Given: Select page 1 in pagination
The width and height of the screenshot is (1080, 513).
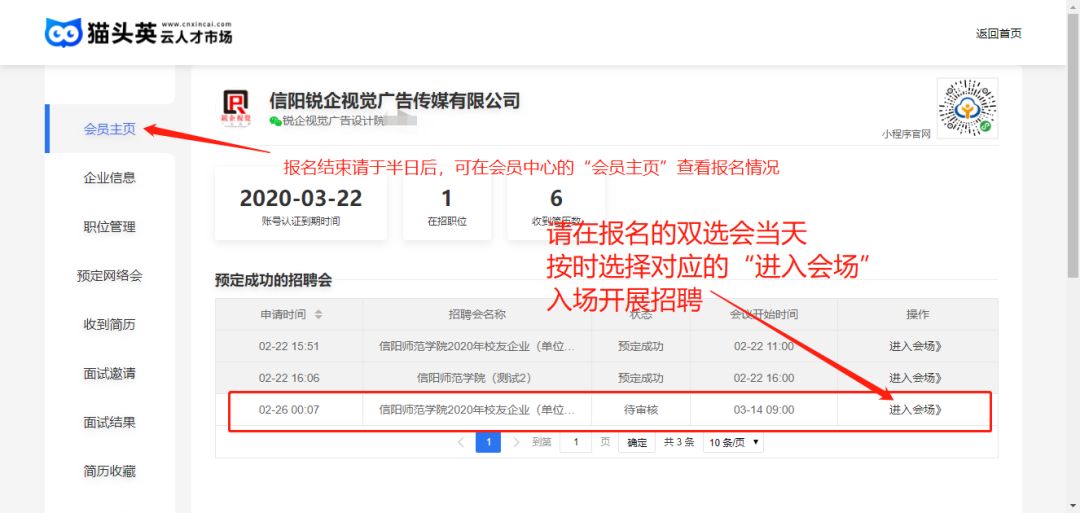Looking at the screenshot, I should [x=488, y=442].
